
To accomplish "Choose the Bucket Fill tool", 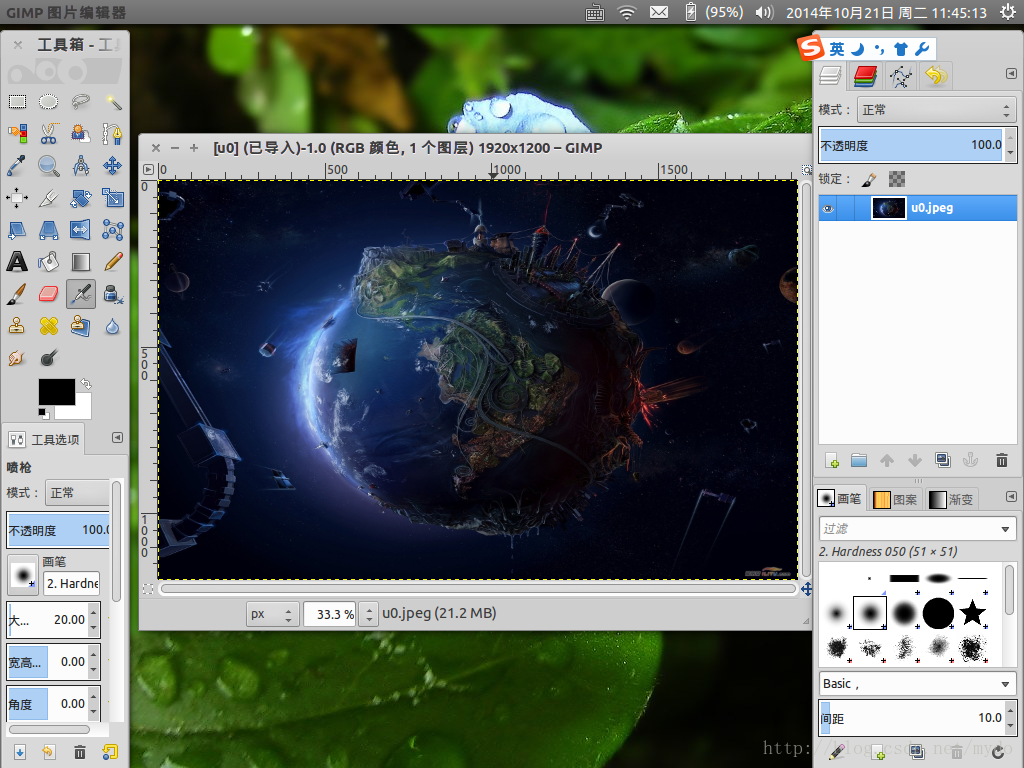I will coord(48,262).
